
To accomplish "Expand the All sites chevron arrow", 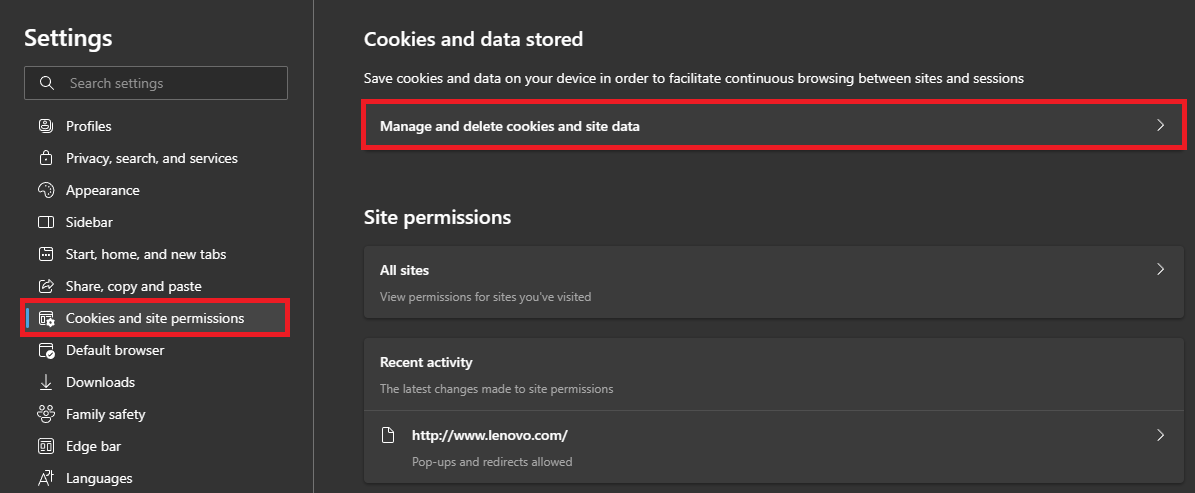I will tap(1160, 270).
